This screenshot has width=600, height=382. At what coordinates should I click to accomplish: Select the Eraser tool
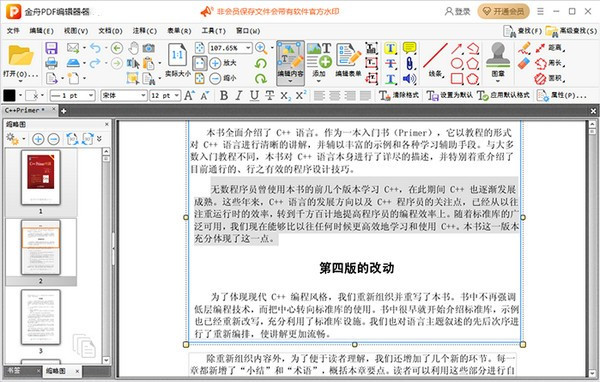tap(524, 63)
